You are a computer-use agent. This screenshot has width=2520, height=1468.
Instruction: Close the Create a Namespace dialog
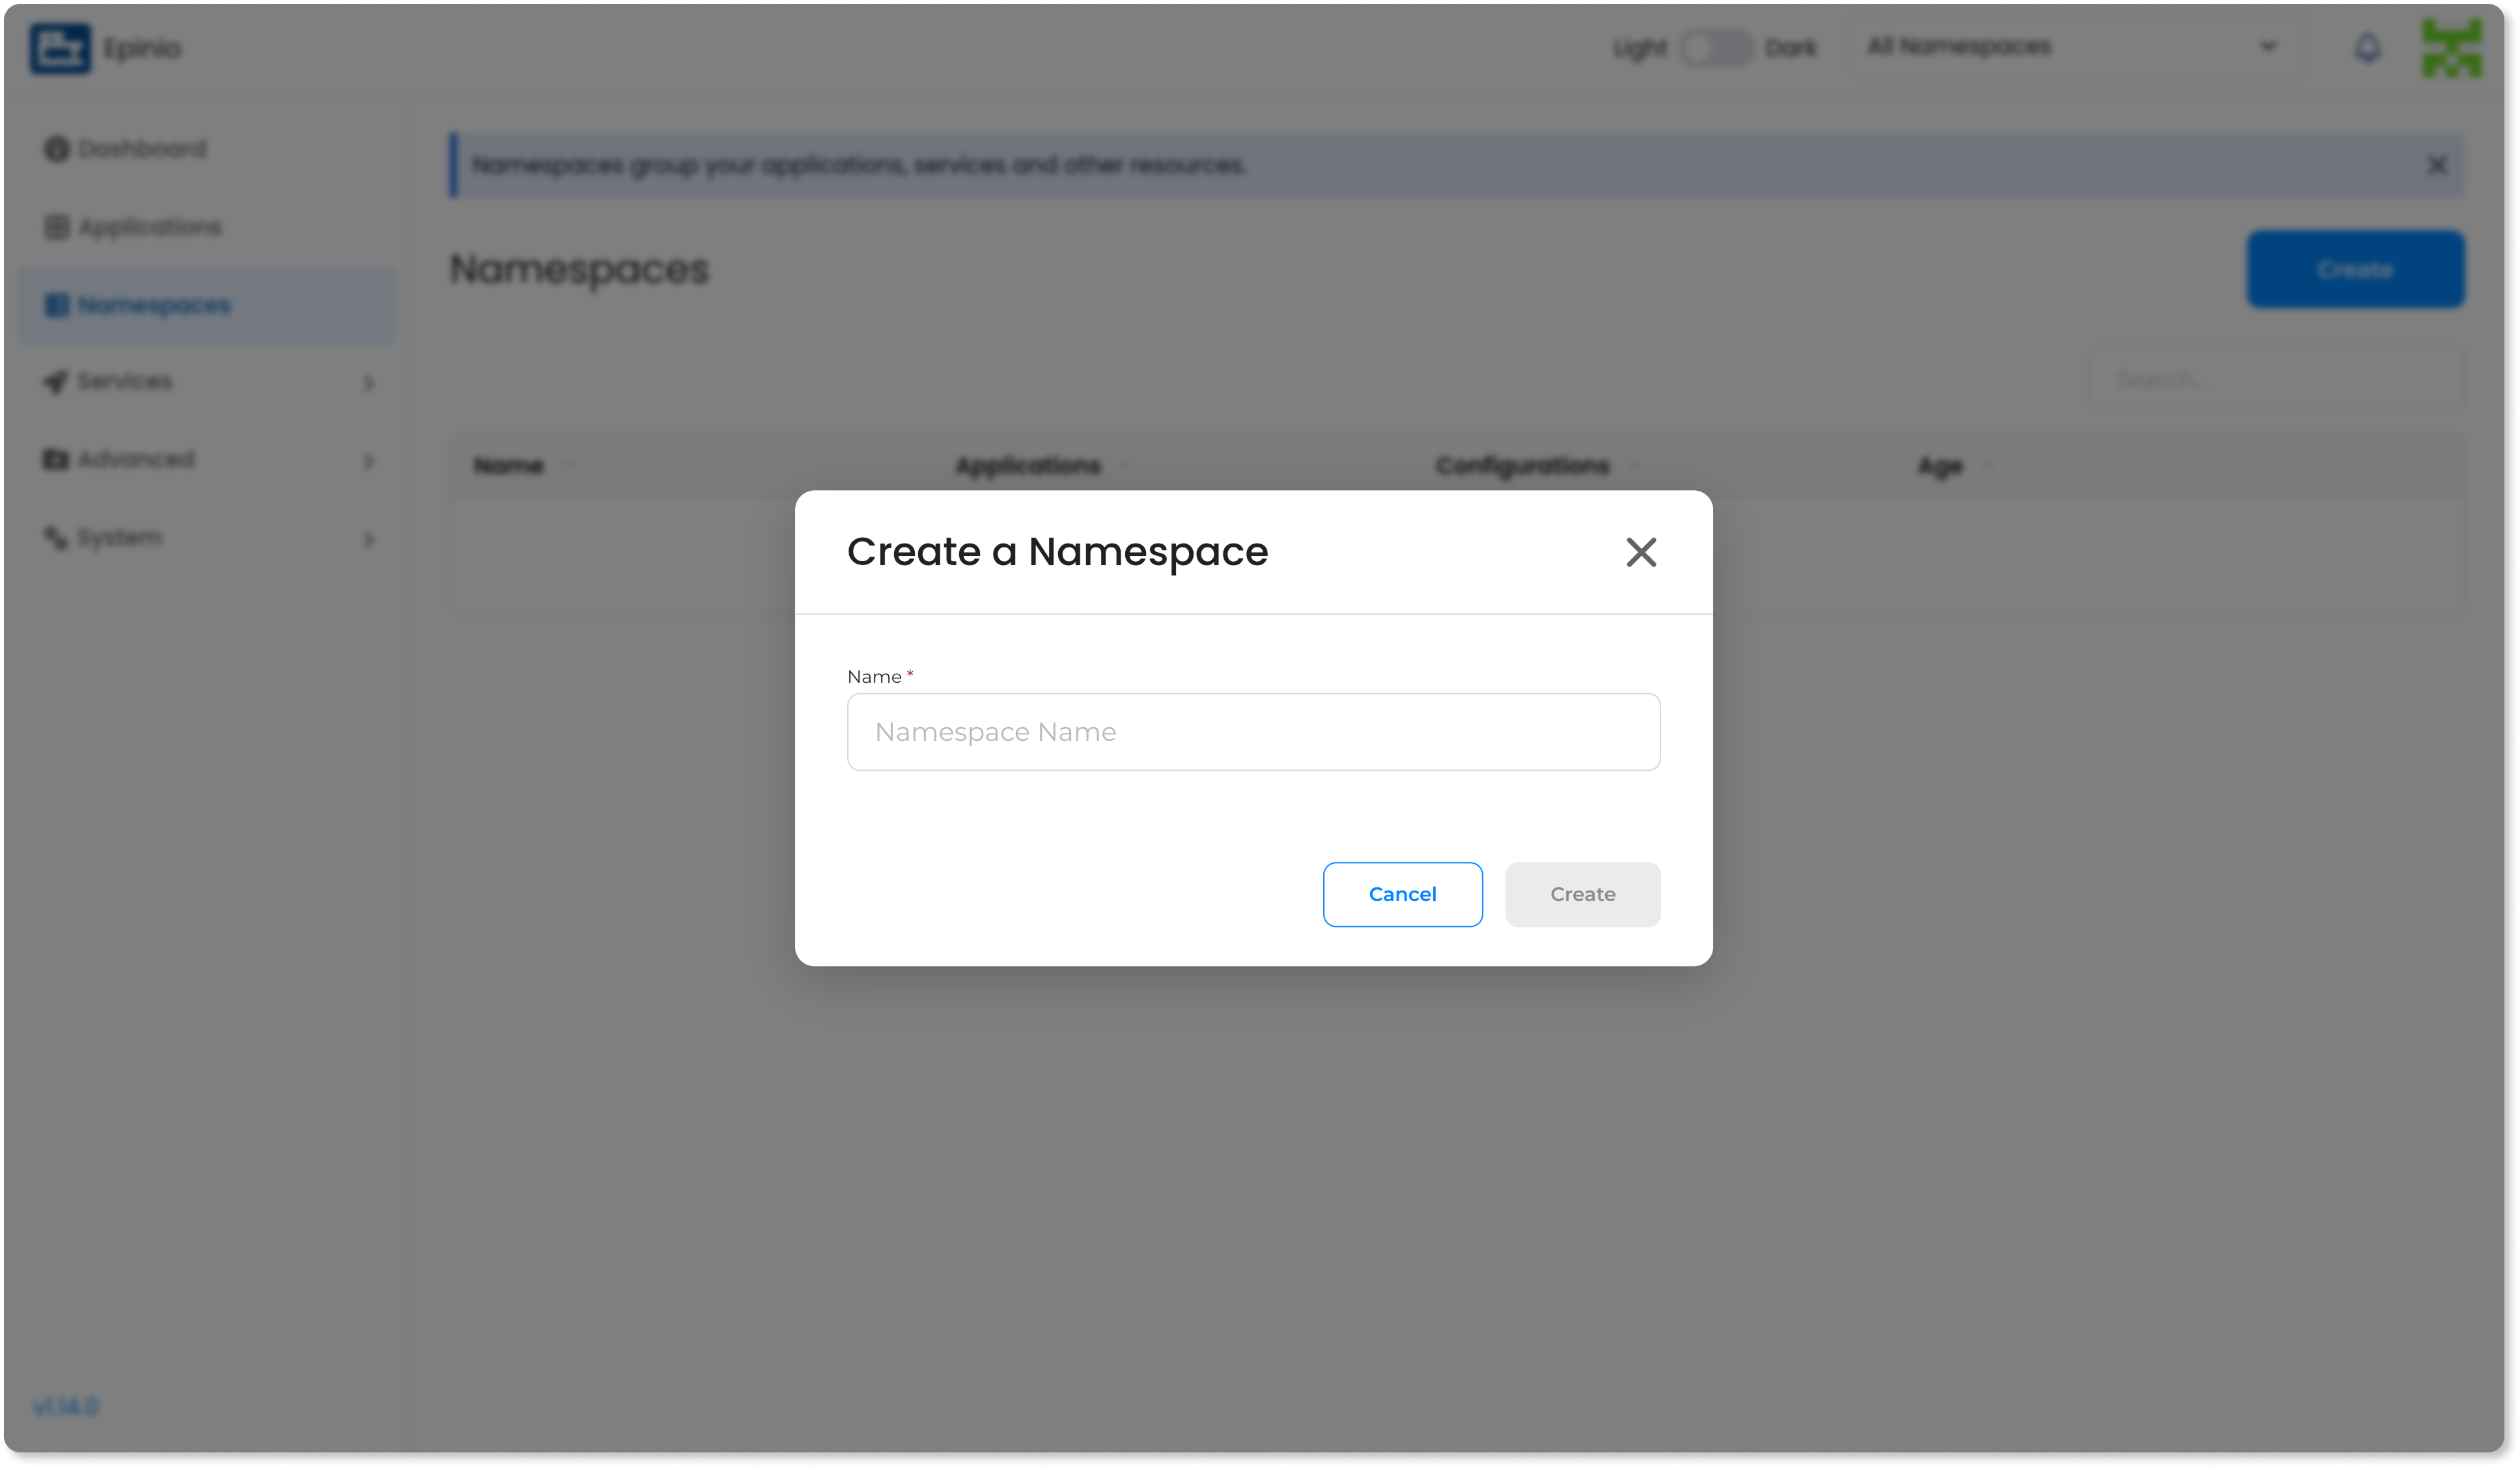(x=1641, y=552)
